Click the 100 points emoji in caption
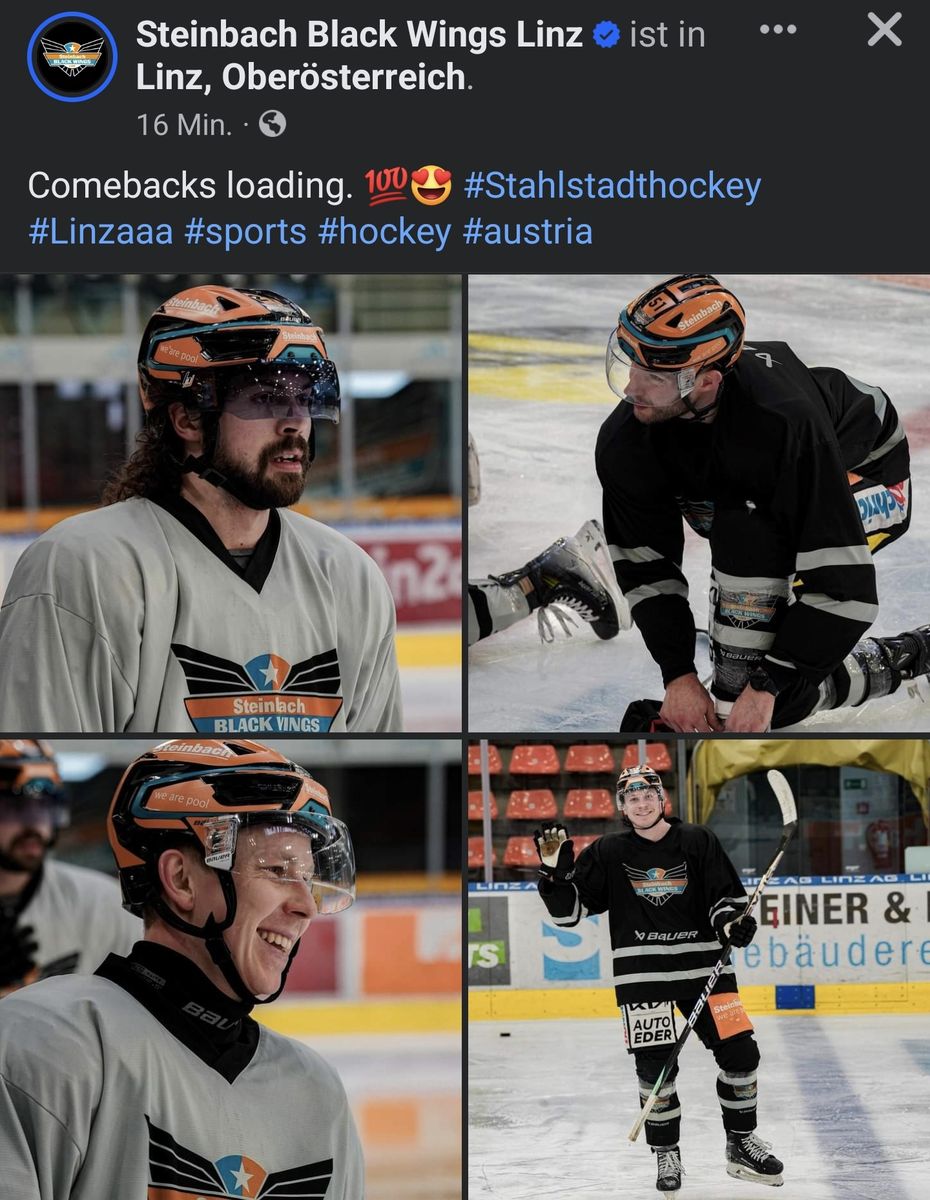The height and width of the screenshot is (1200, 930). 386,186
